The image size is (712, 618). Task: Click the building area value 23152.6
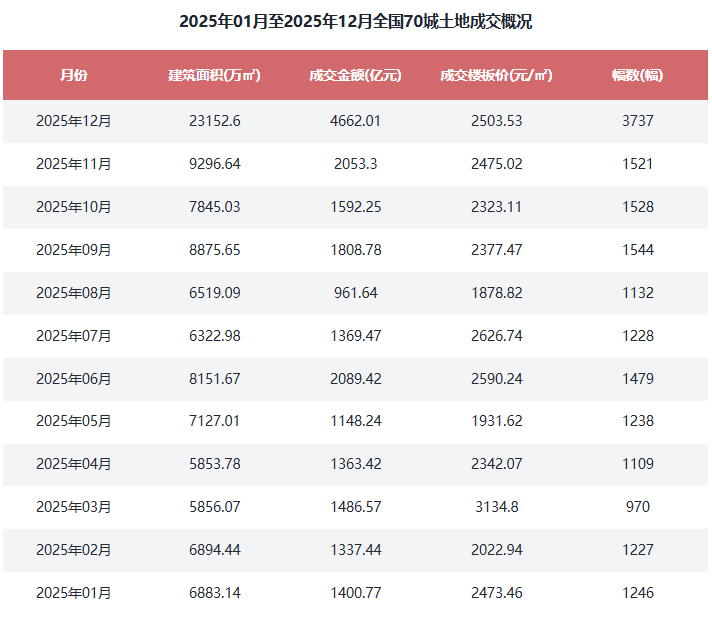pos(215,121)
